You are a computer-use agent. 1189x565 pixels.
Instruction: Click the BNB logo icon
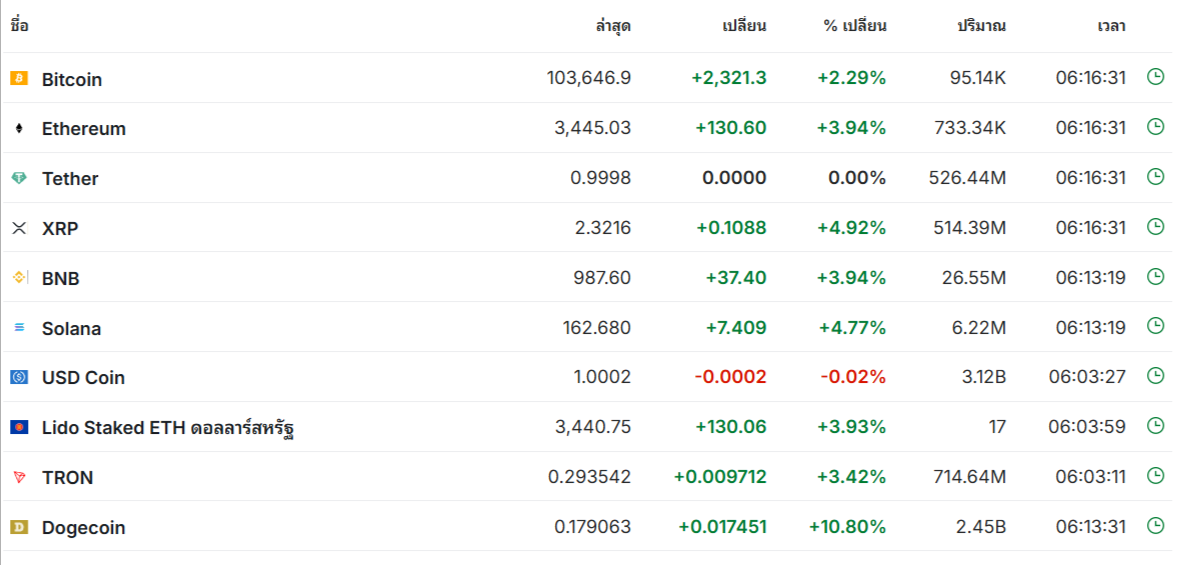point(19,278)
